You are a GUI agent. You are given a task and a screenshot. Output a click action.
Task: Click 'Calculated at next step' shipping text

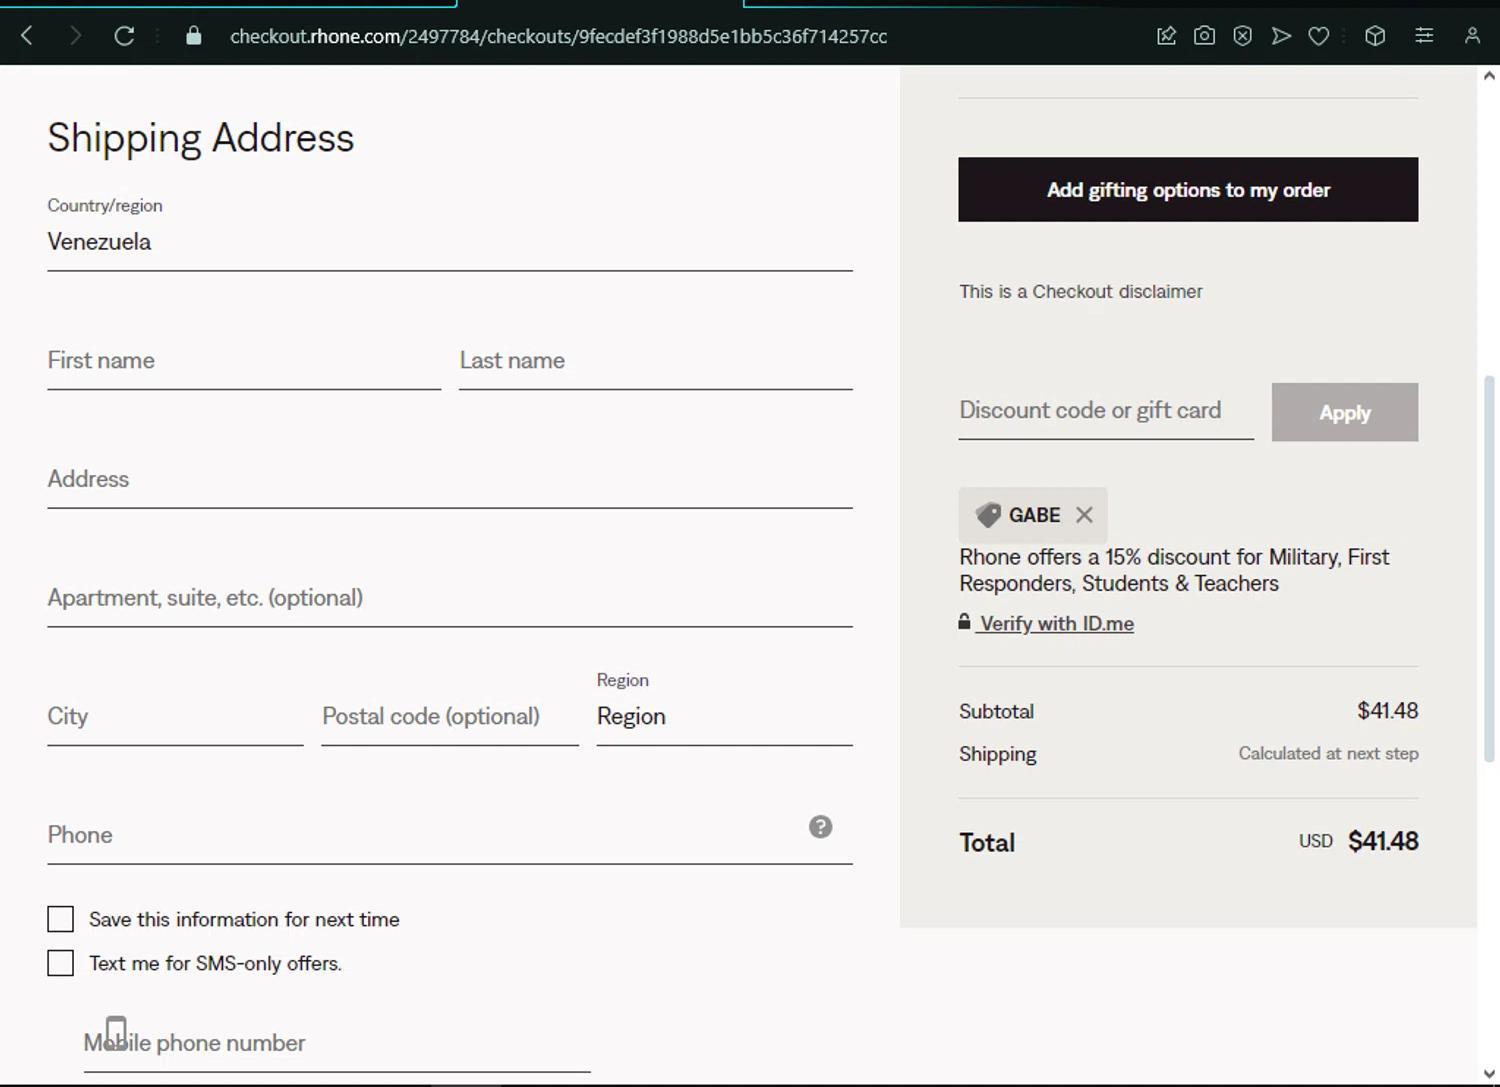coord(1328,754)
